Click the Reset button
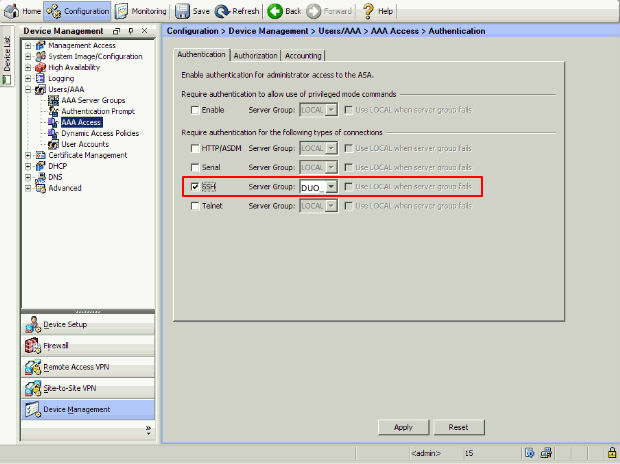The image size is (620, 464). (x=458, y=427)
